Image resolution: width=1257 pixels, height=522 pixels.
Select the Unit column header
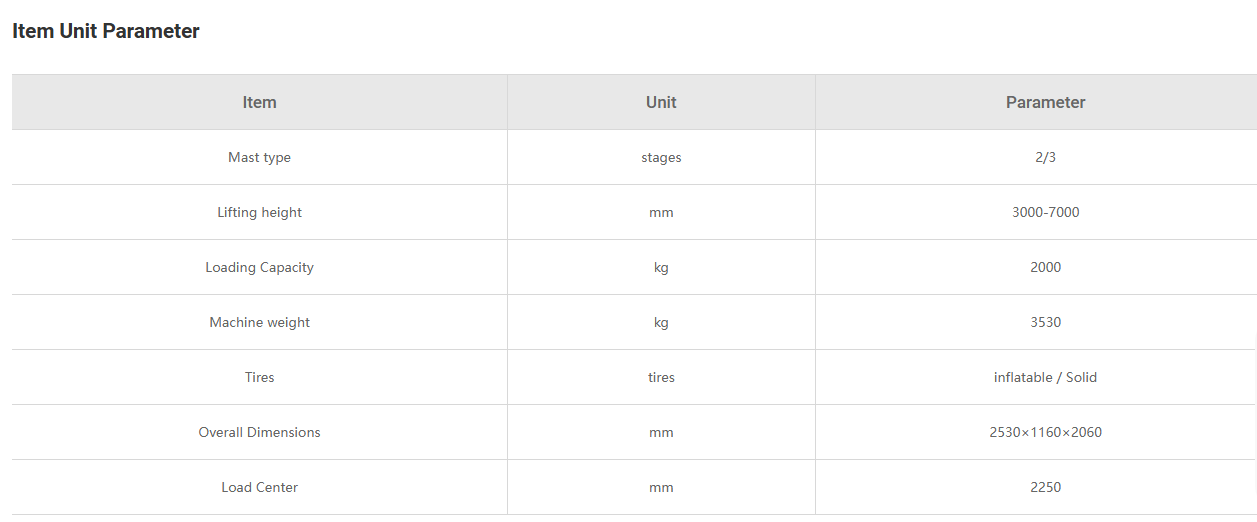(661, 102)
